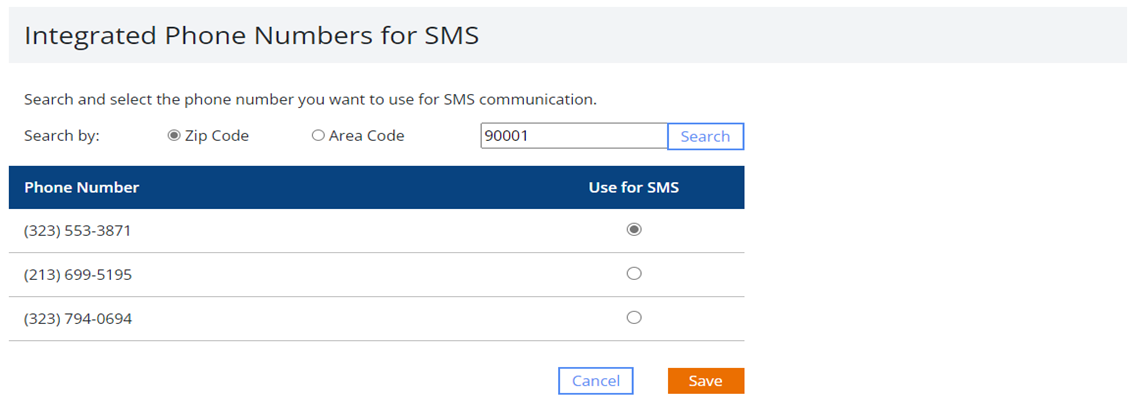
Task: Click the phone number text (213) 699-5195
Action: point(78,275)
